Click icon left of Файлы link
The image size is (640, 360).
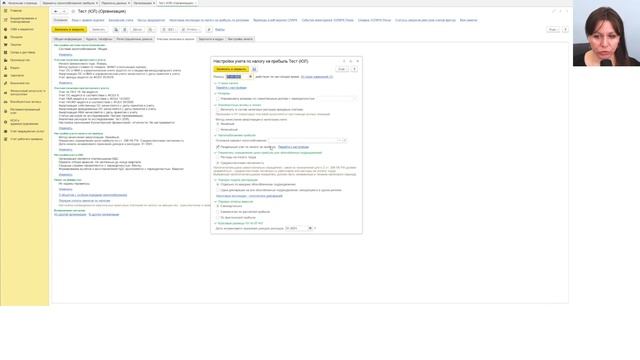tap(209, 29)
